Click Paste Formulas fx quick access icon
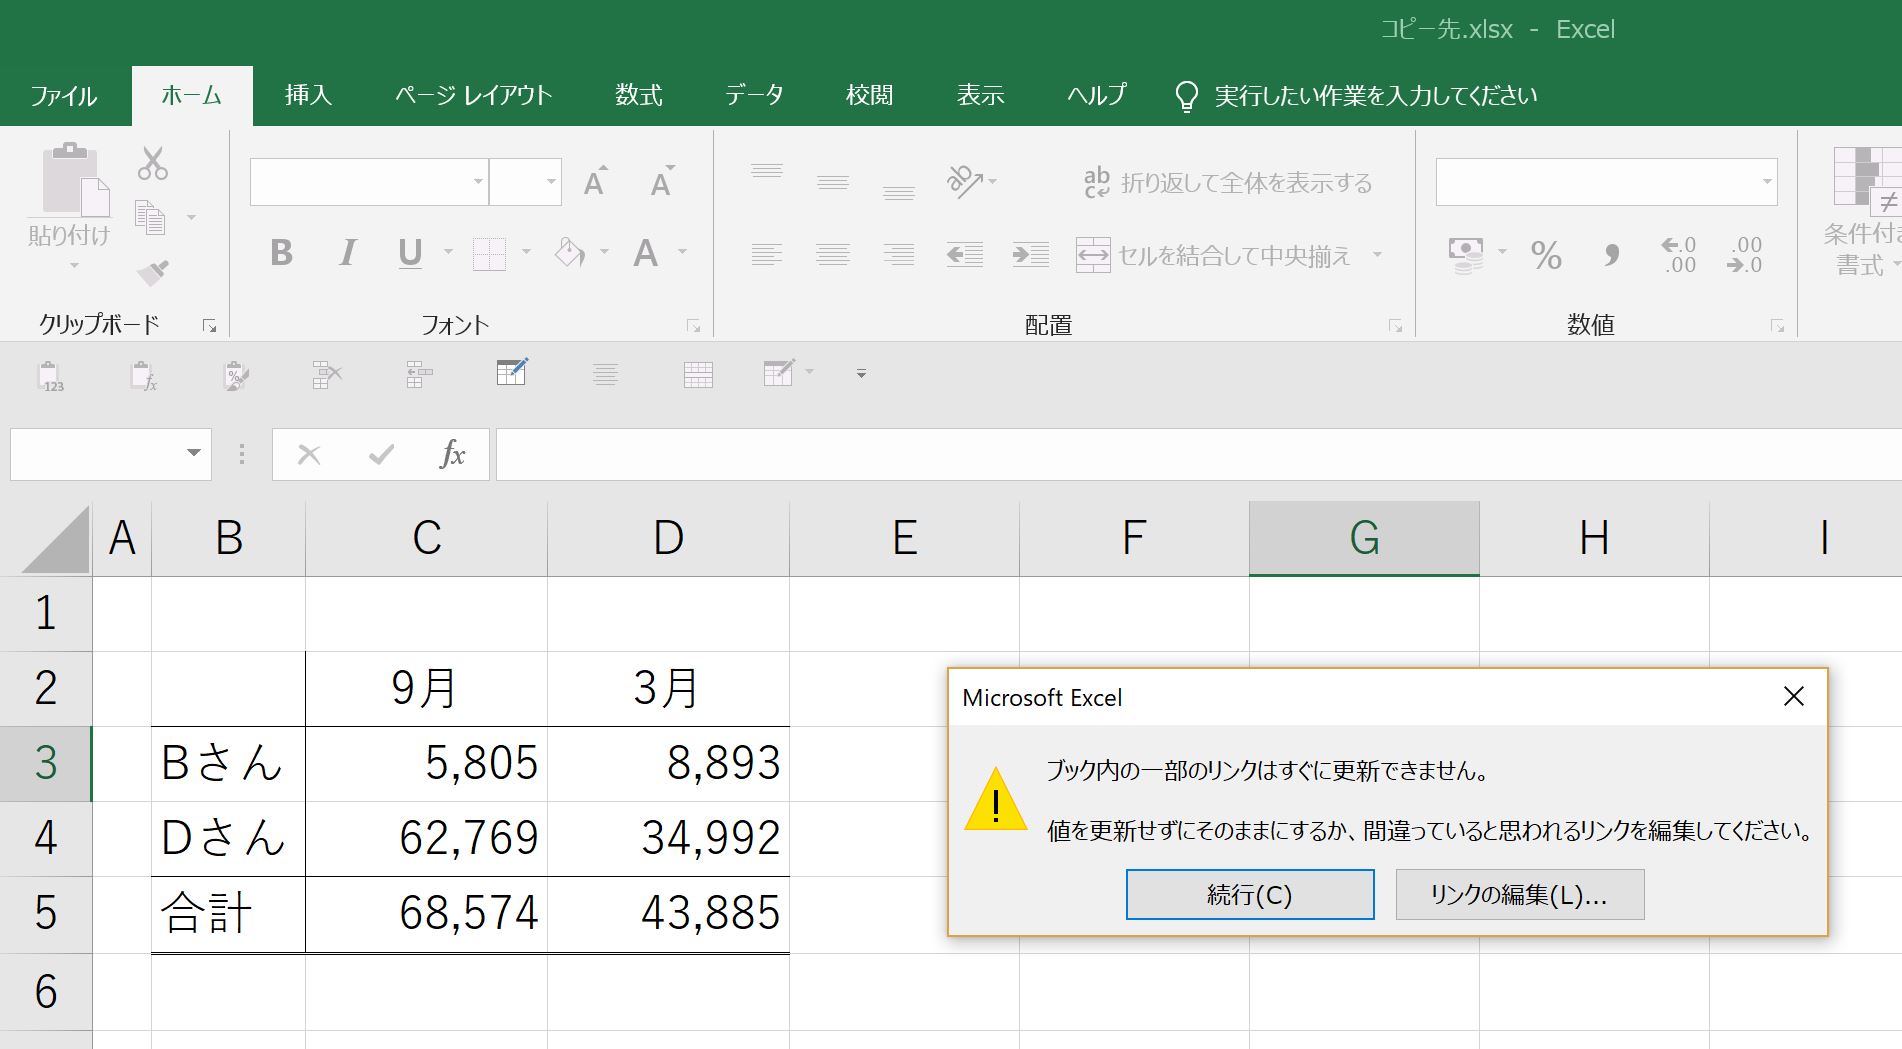Screen dimensions: 1902x1049 coord(144,375)
